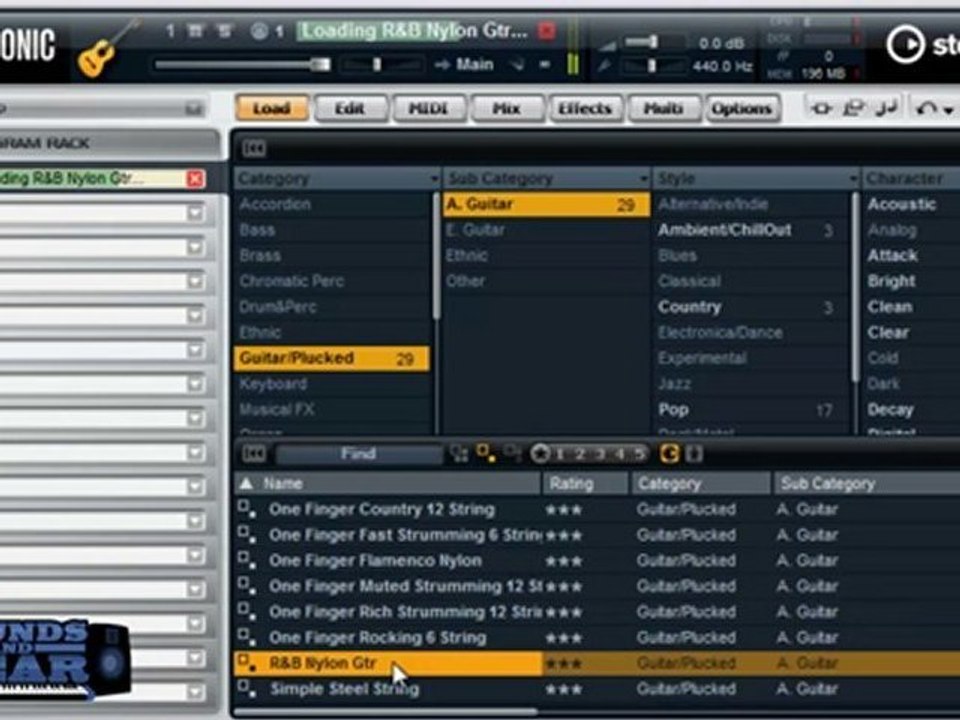Sort results by Rating column

tap(587, 484)
